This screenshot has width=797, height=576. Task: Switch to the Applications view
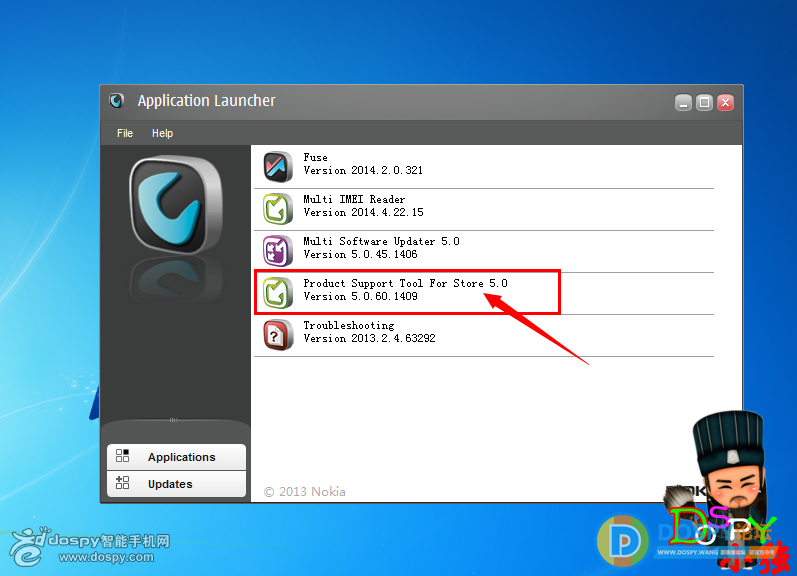click(176, 457)
